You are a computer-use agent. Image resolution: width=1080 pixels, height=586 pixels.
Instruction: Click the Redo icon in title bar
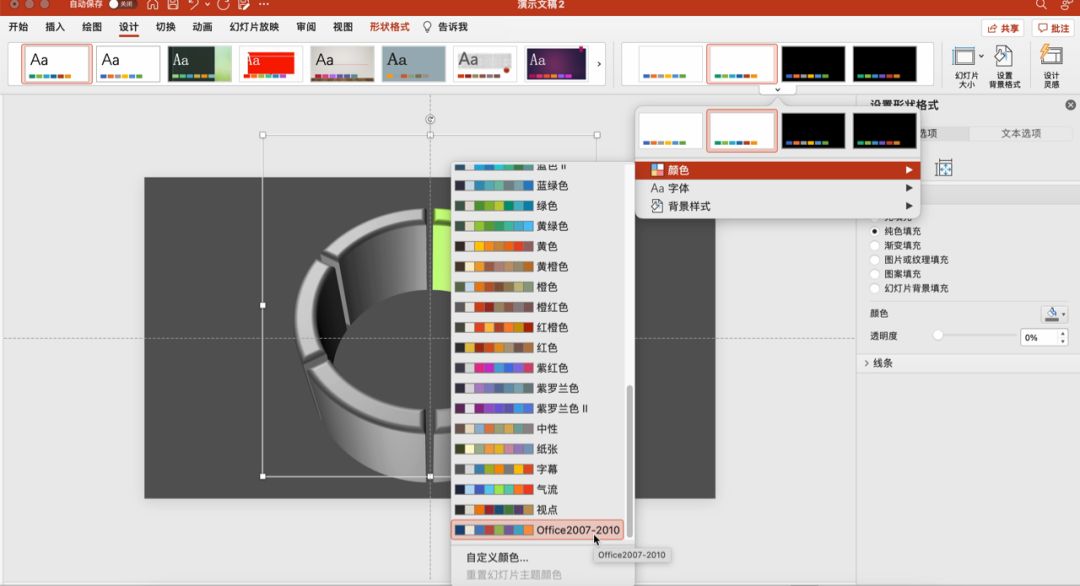click(223, 5)
